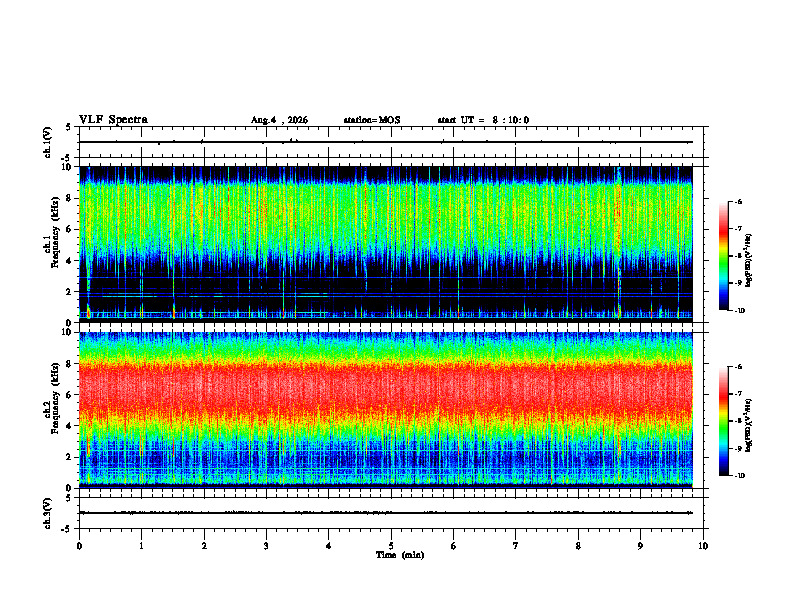Click the "-10" label on ch.2 colorbar
The height and width of the screenshot is (612, 792).
point(739,476)
